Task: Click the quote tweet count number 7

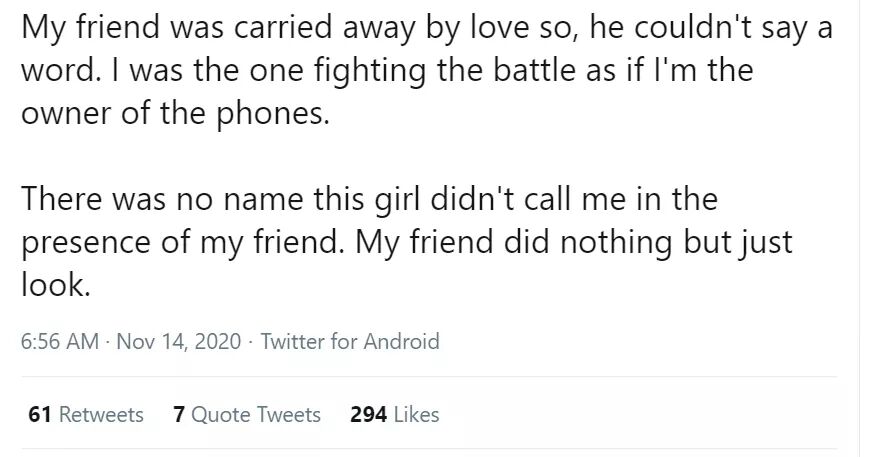Action: pos(179,414)
